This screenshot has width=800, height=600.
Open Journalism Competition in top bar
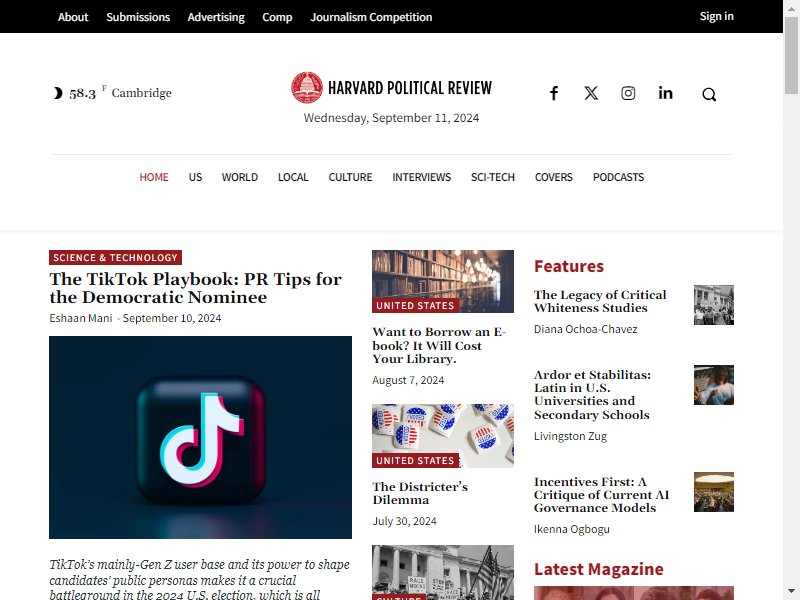(x=371, y=17)
